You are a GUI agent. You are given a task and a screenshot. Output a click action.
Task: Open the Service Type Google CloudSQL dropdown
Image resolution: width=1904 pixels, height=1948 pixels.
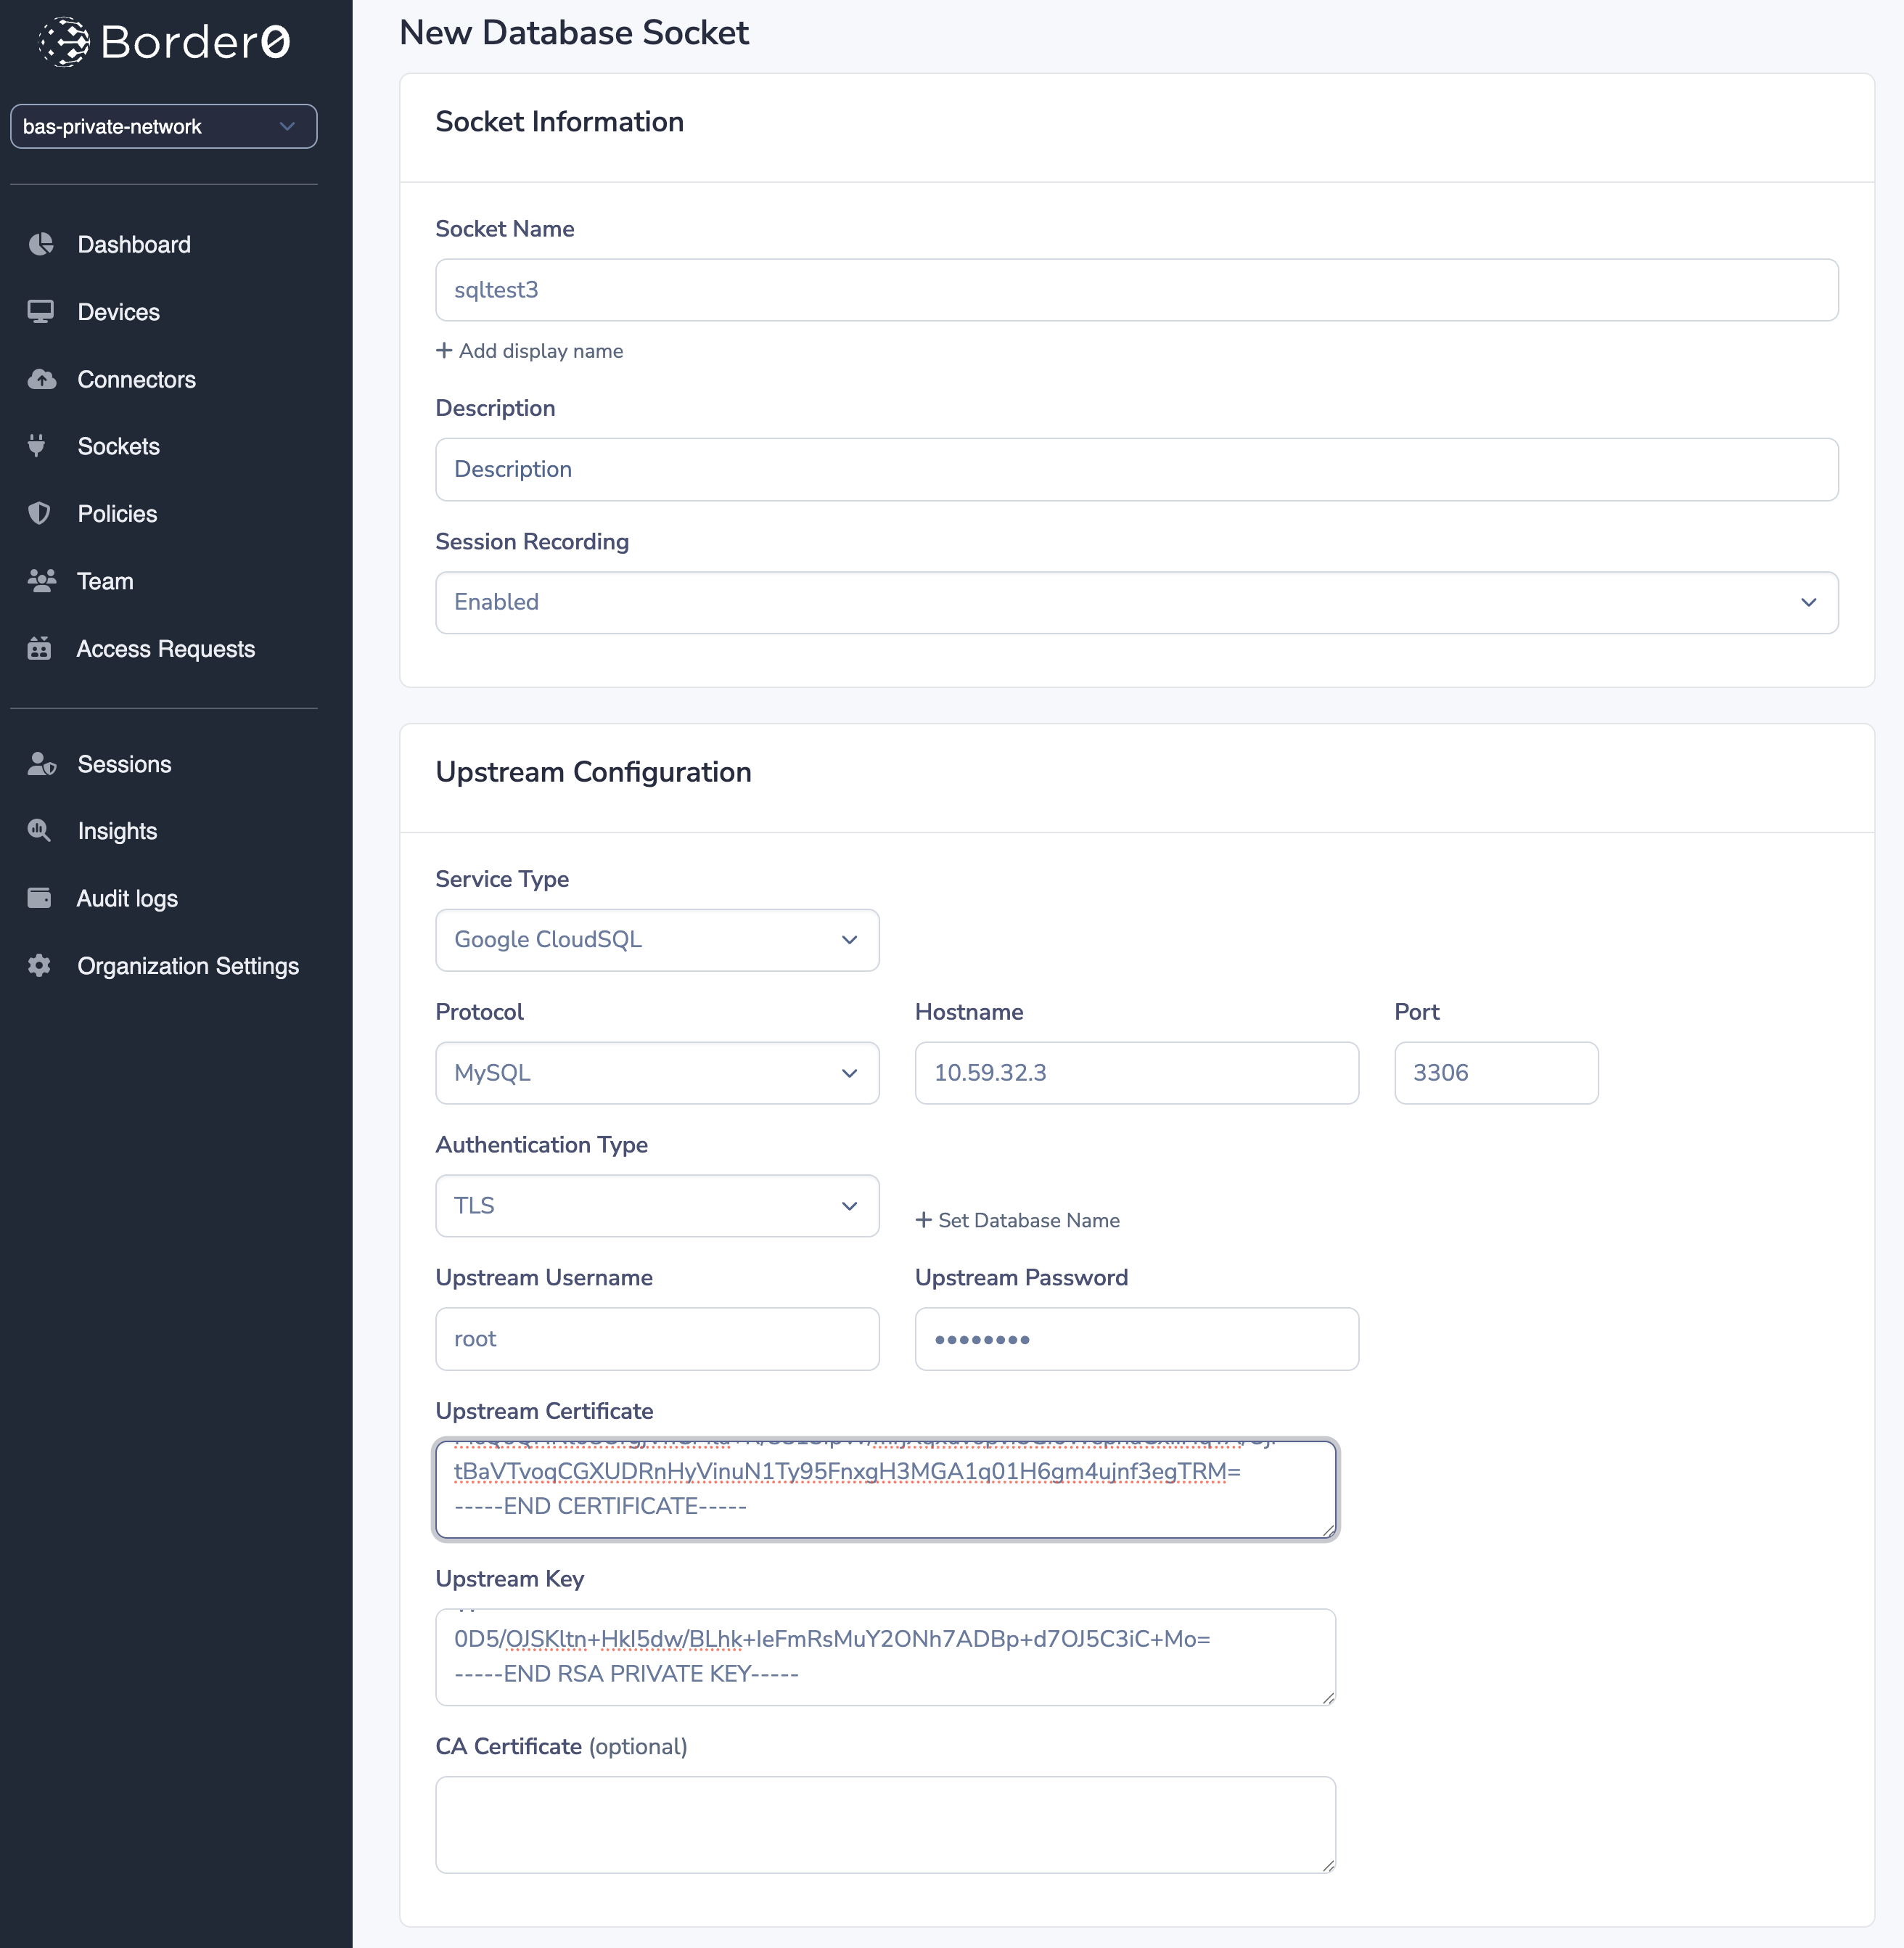click(657, 940)
